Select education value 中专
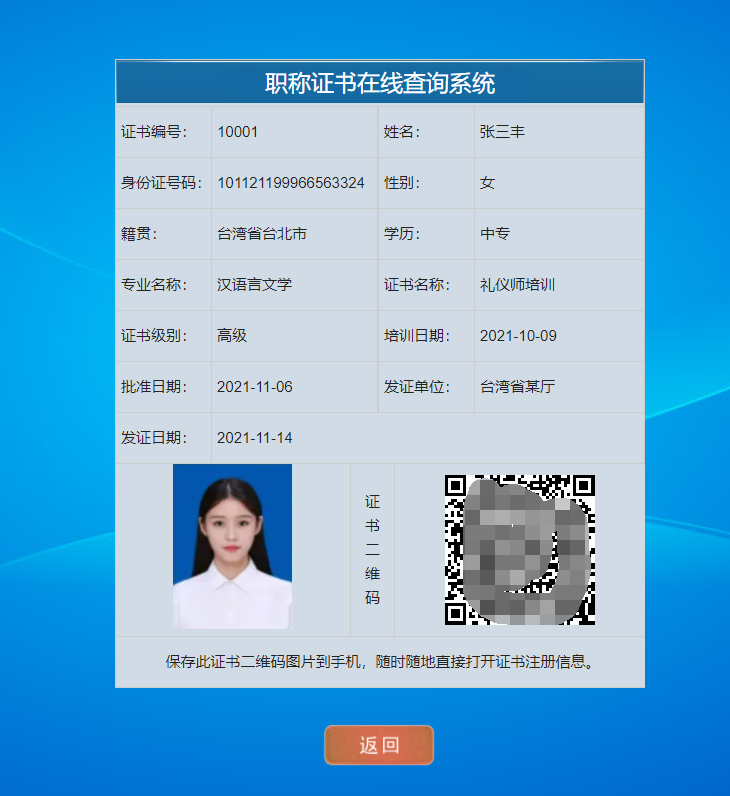730x796 pixels. 495,234
